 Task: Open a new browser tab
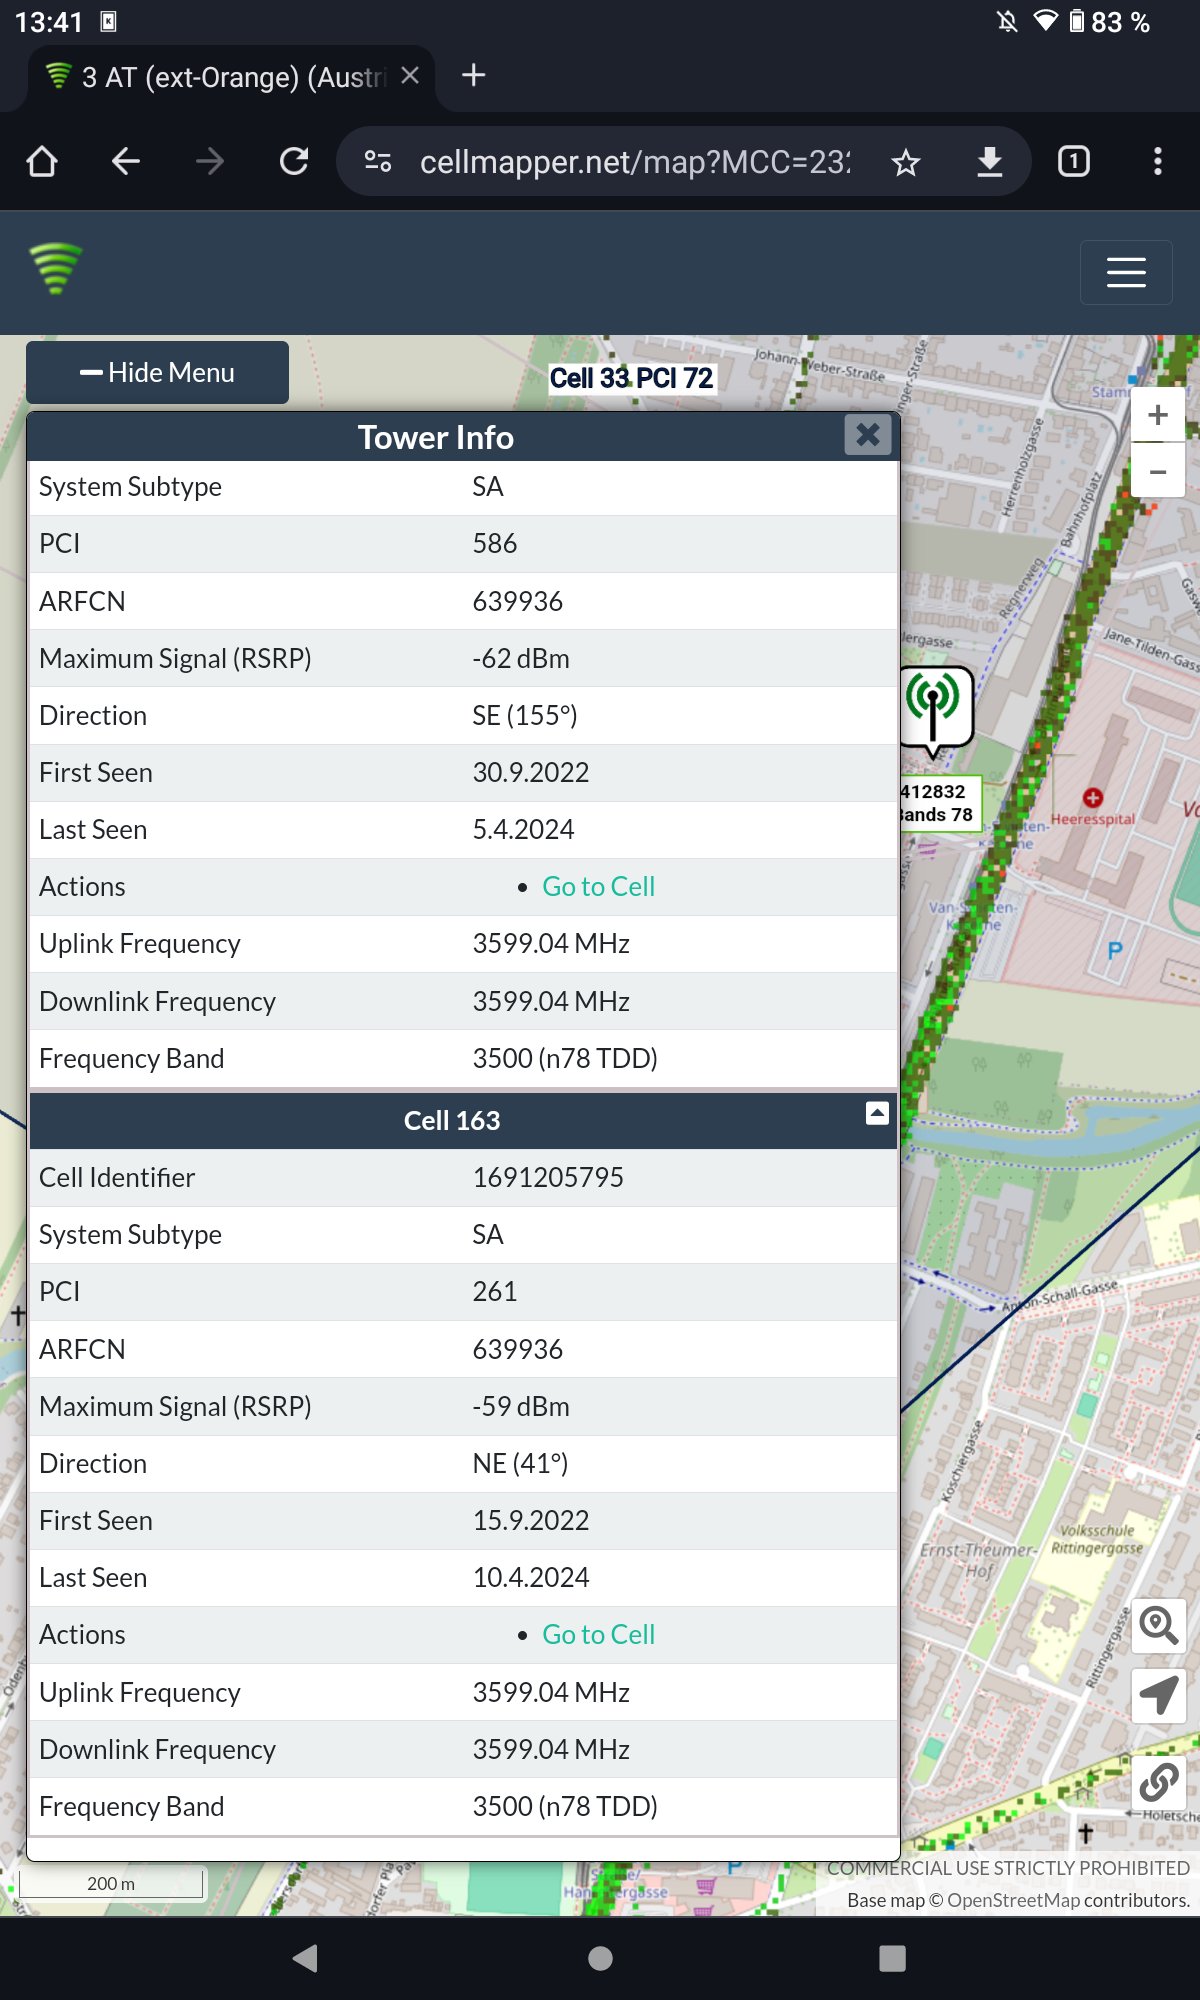[x=474, y=76]
